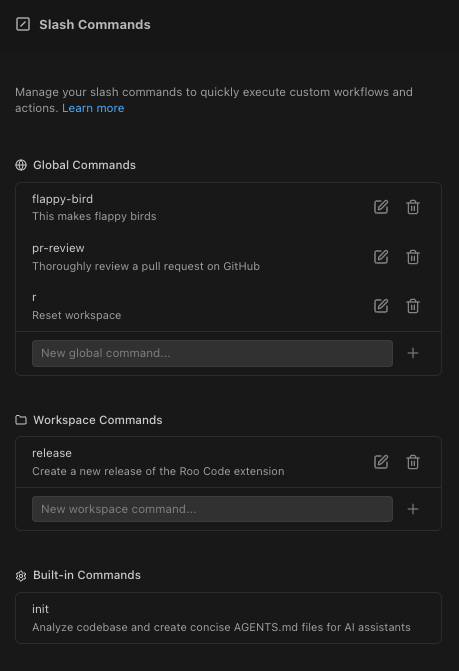Image resolution: width=459 pixels, height=671 pixels.
Task: Select the init built-in command
Action: [228, 618]
